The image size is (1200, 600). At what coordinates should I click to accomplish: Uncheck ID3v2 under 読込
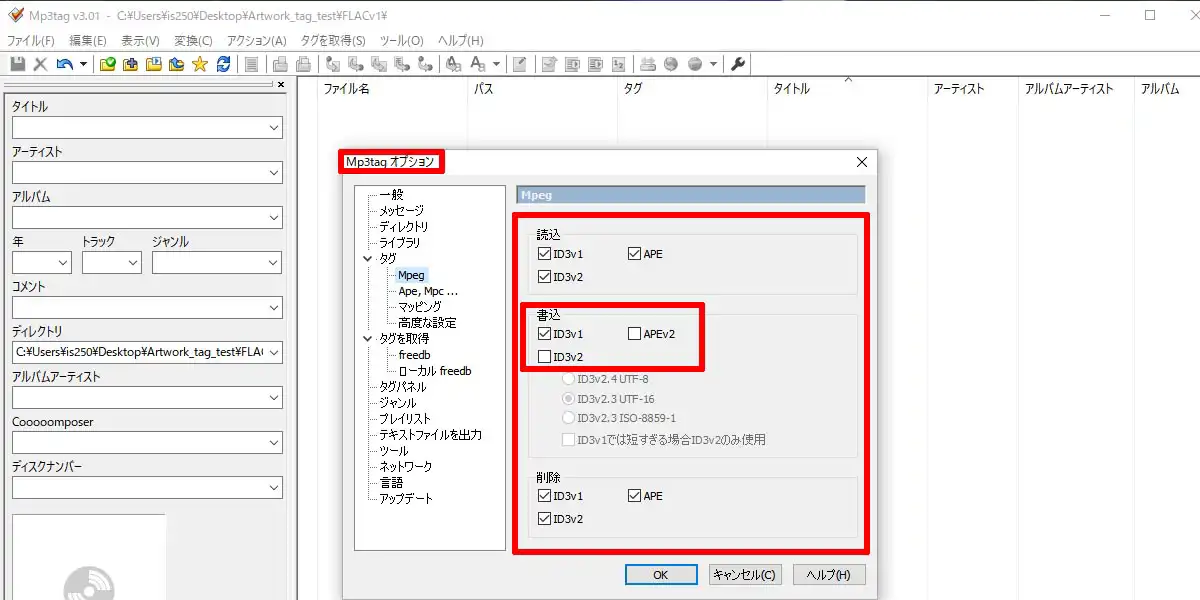point(544,277)
